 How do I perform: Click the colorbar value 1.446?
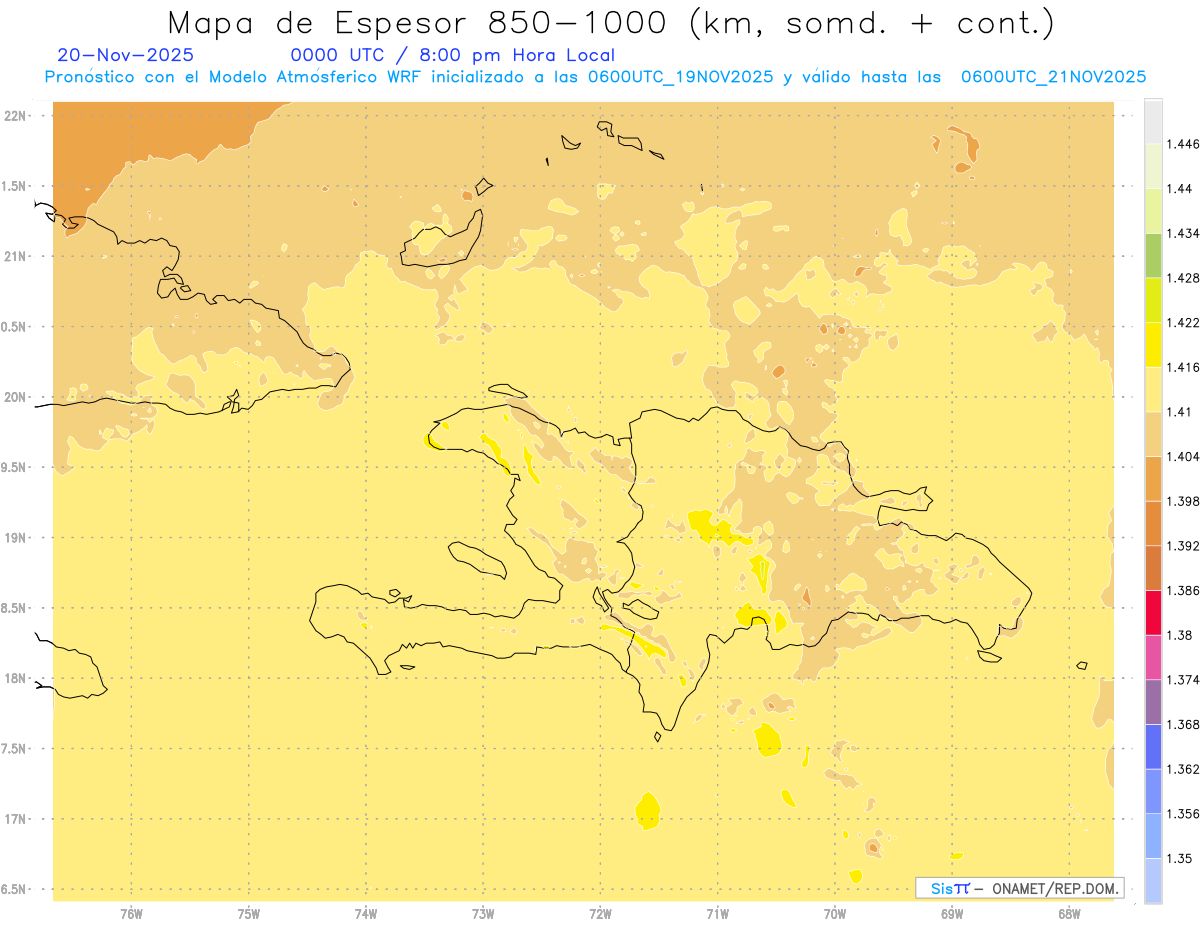(1183, 144)
